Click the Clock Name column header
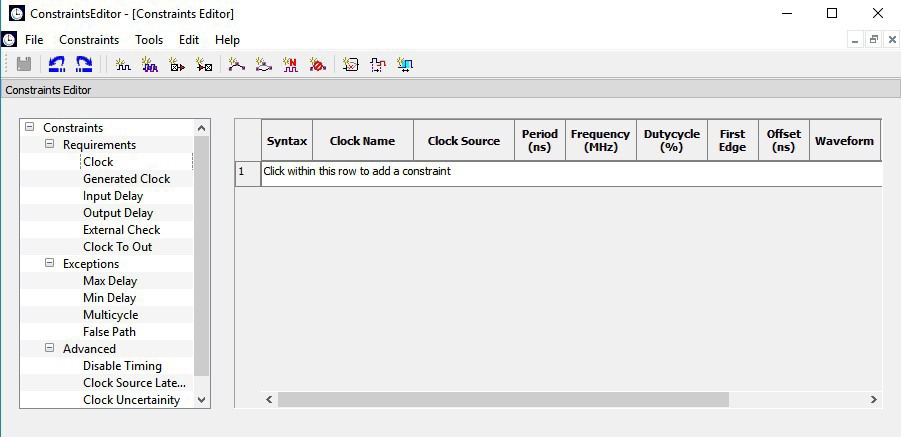Image resolution: width=901 pixels, height=437 pixels. 362,141
